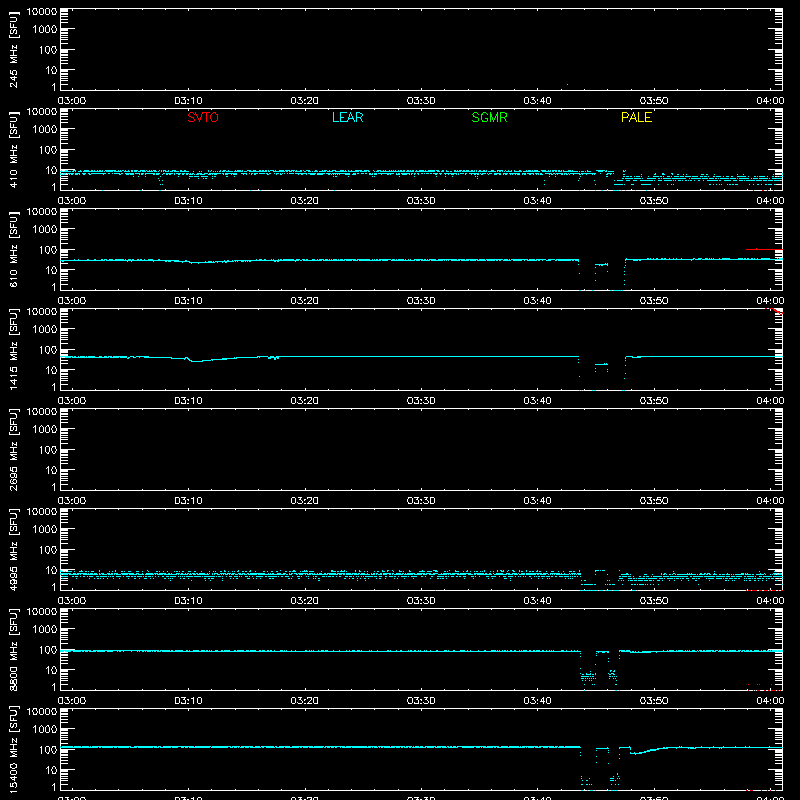Click 03:30 time label under 1415 MHz panel
Viewport: 800px width, 800px height.
click(x=421, y=401)
